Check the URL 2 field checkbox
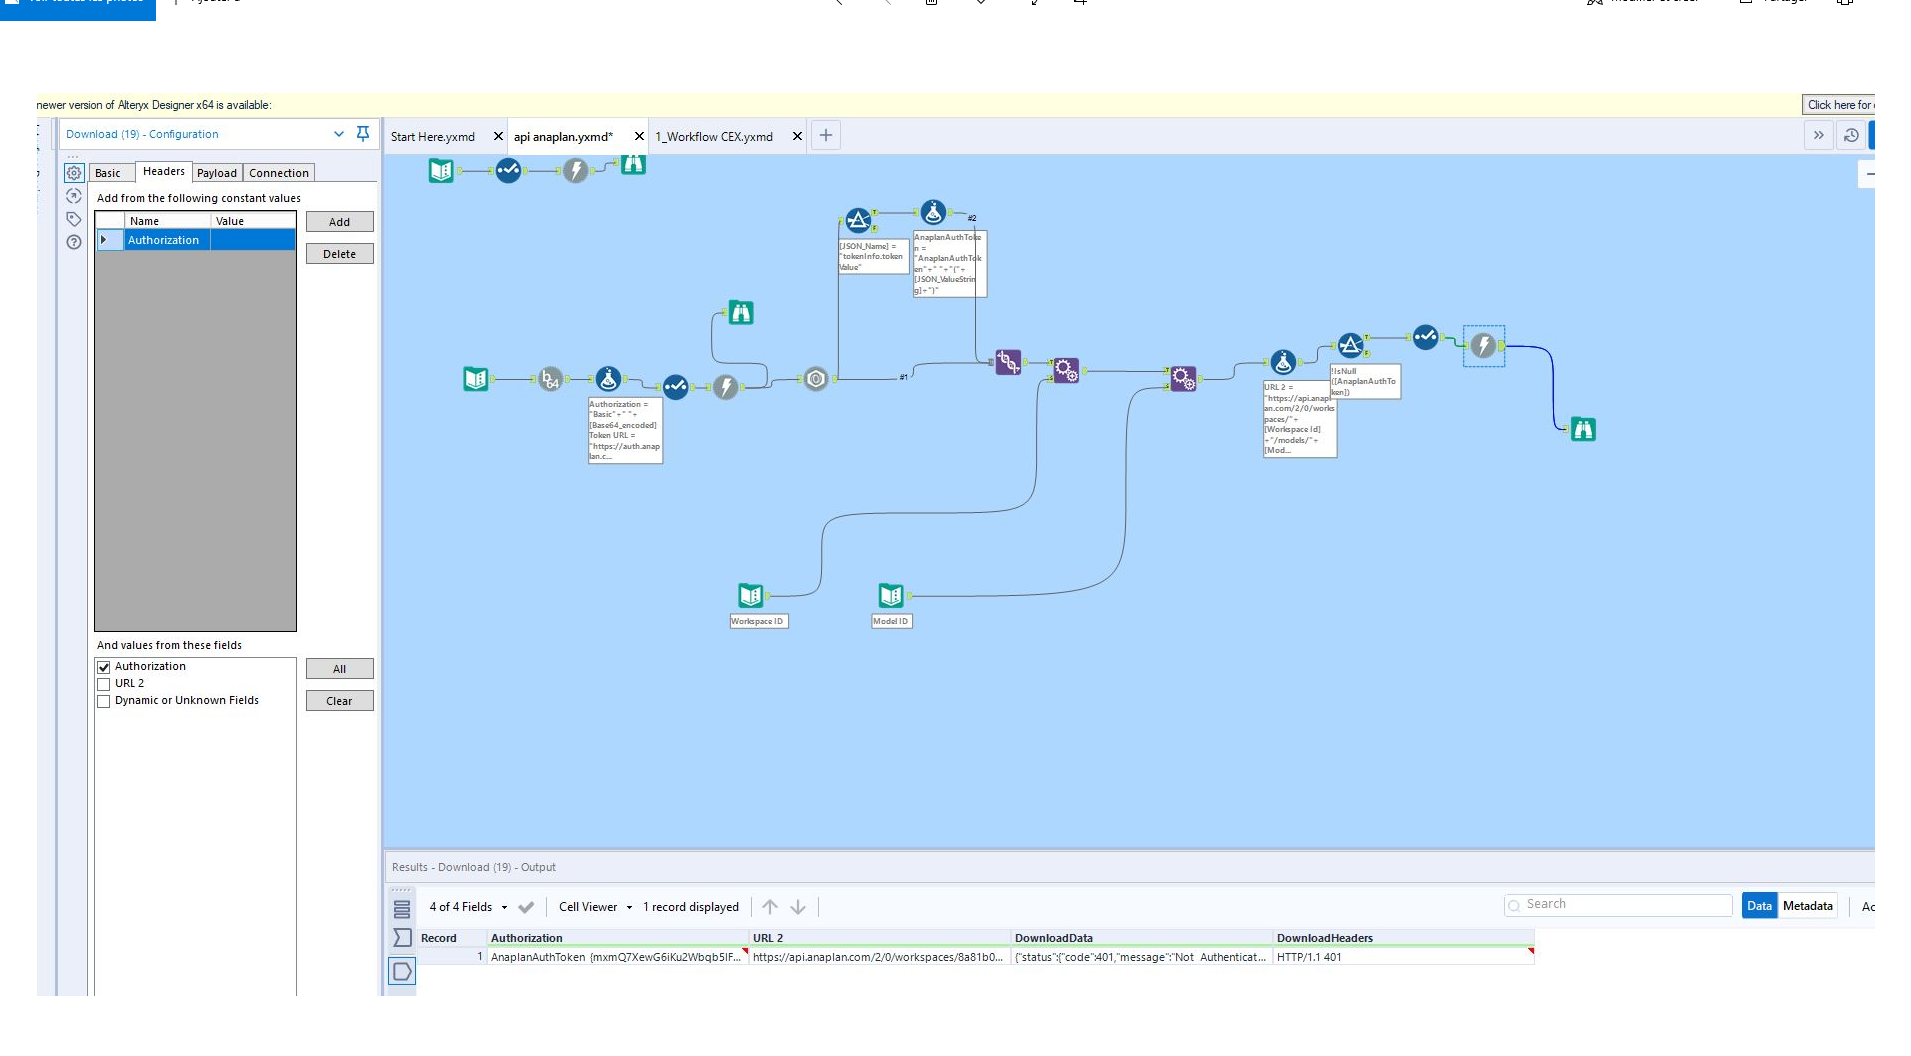Viewport: 1911px width, 1056px height. pyautogui.click(x=103, y=684)
